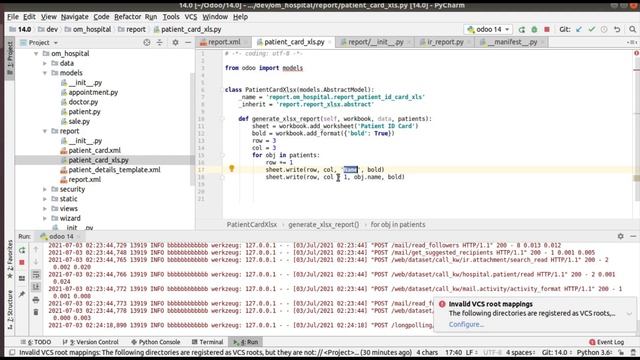Click the restore layout icon in the Run panel
The width and height of the screenshot is (640, 360).
(22, 278)
